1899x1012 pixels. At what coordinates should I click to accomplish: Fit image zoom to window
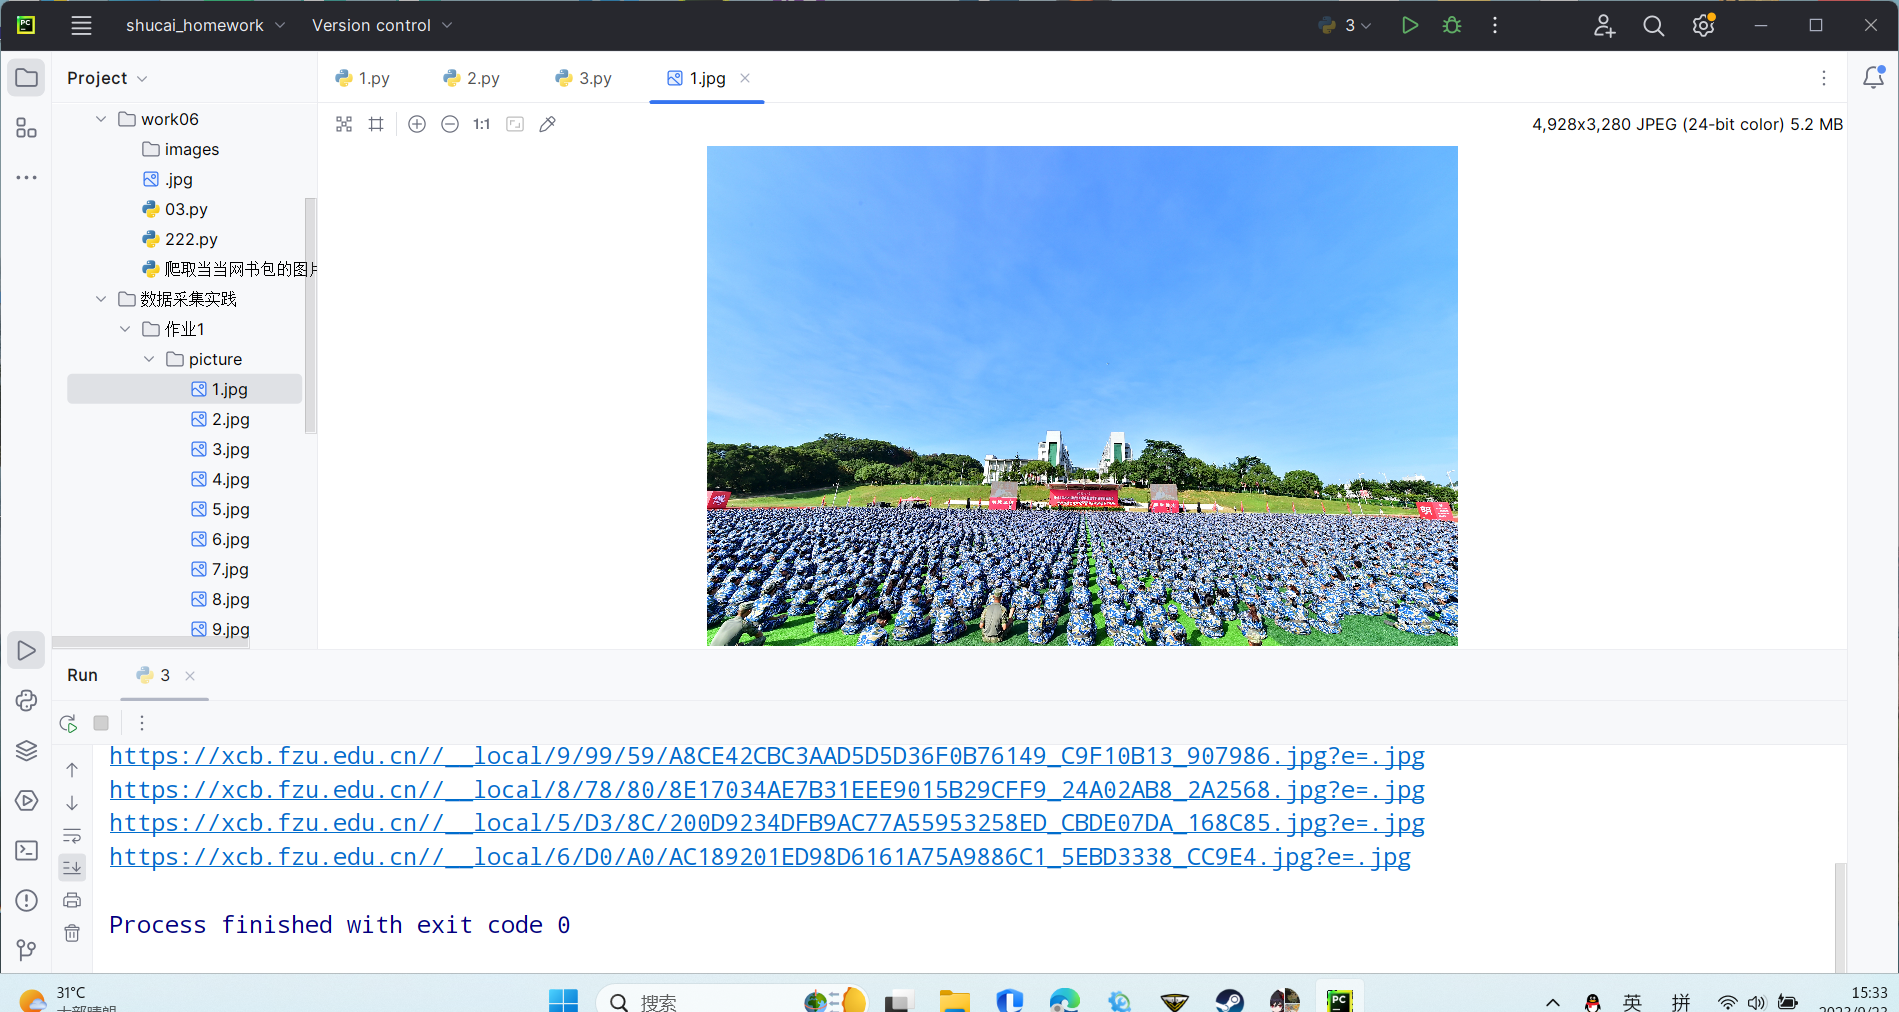point(515,124)
